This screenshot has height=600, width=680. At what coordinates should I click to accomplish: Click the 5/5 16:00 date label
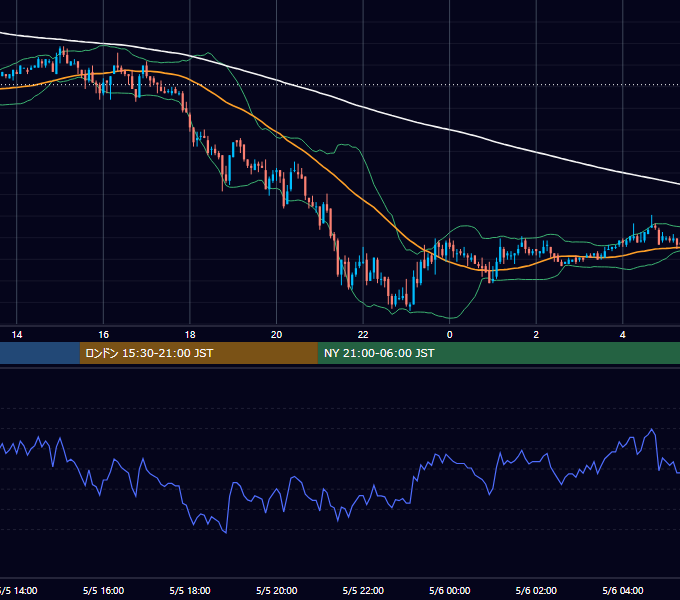[103, 590]
